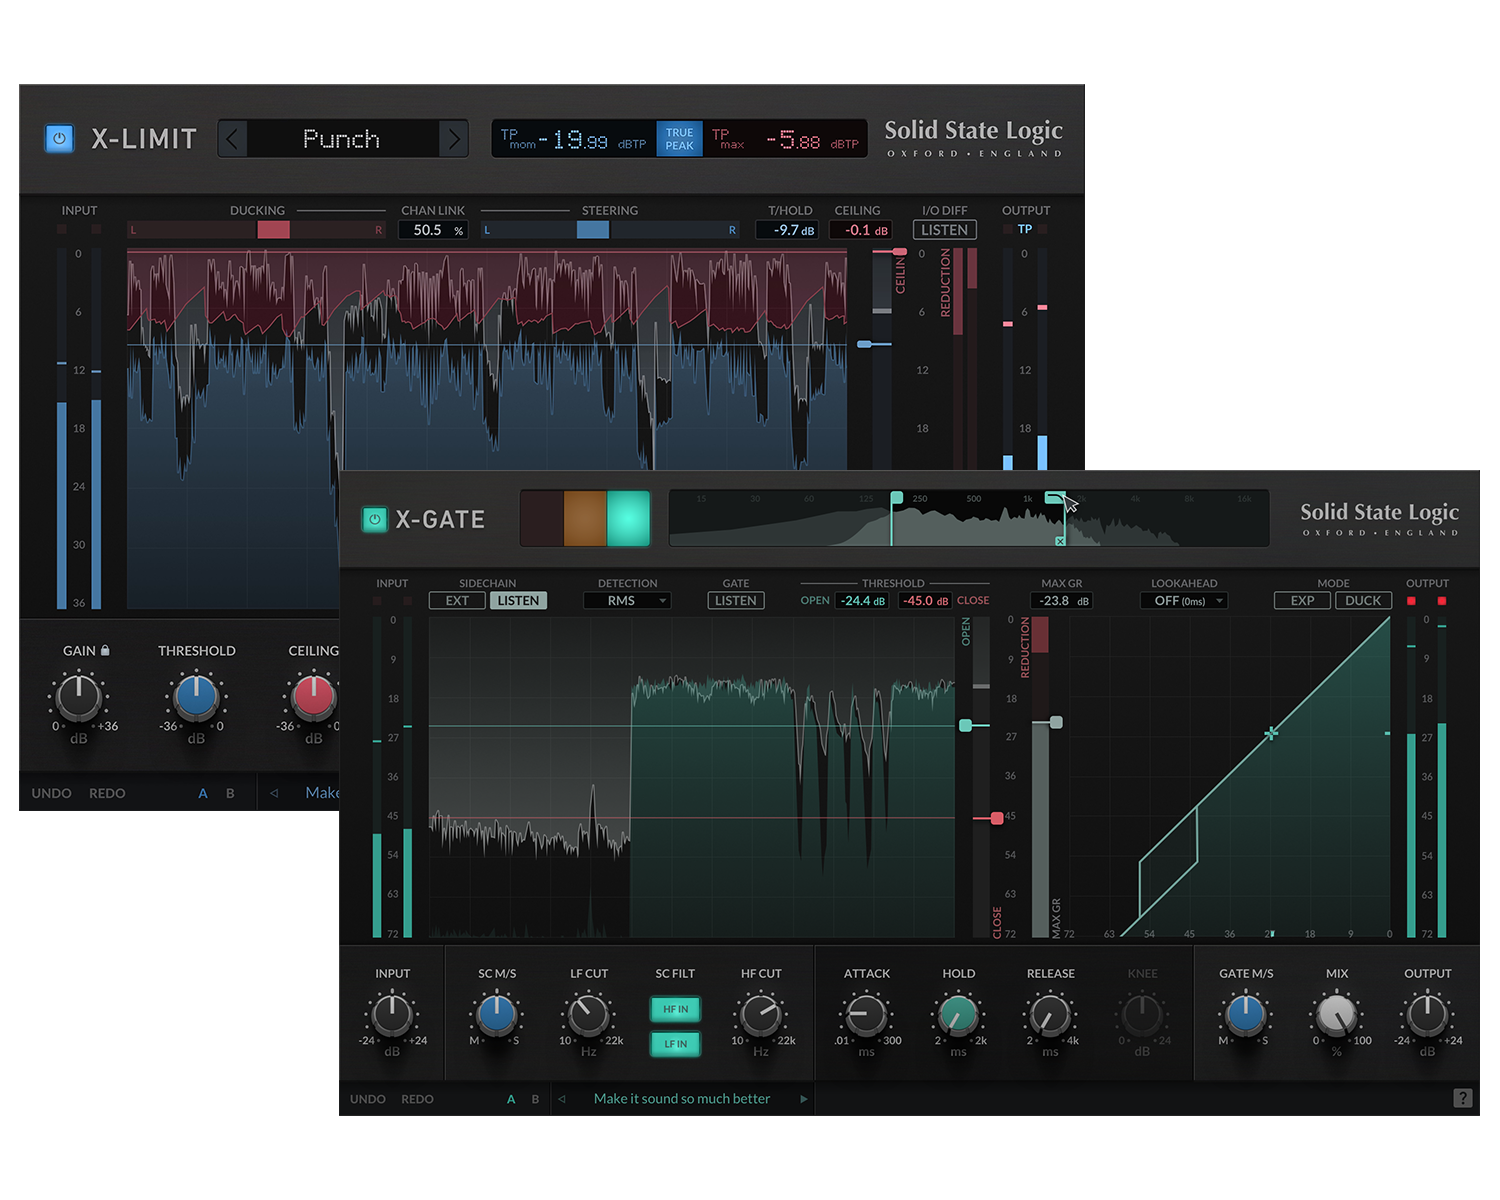Toggle the TRUE PEAK button in X-LIMIT
This screenshot has width=1500, height=1200.
(x=679, y=138)
